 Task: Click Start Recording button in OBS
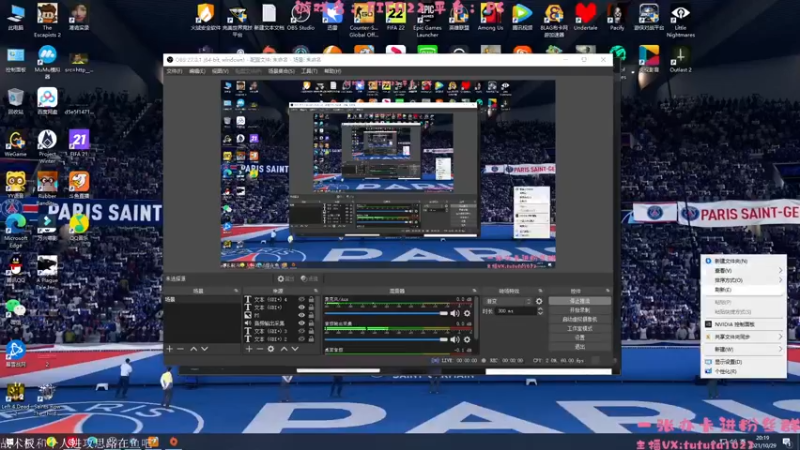[580, 310]
